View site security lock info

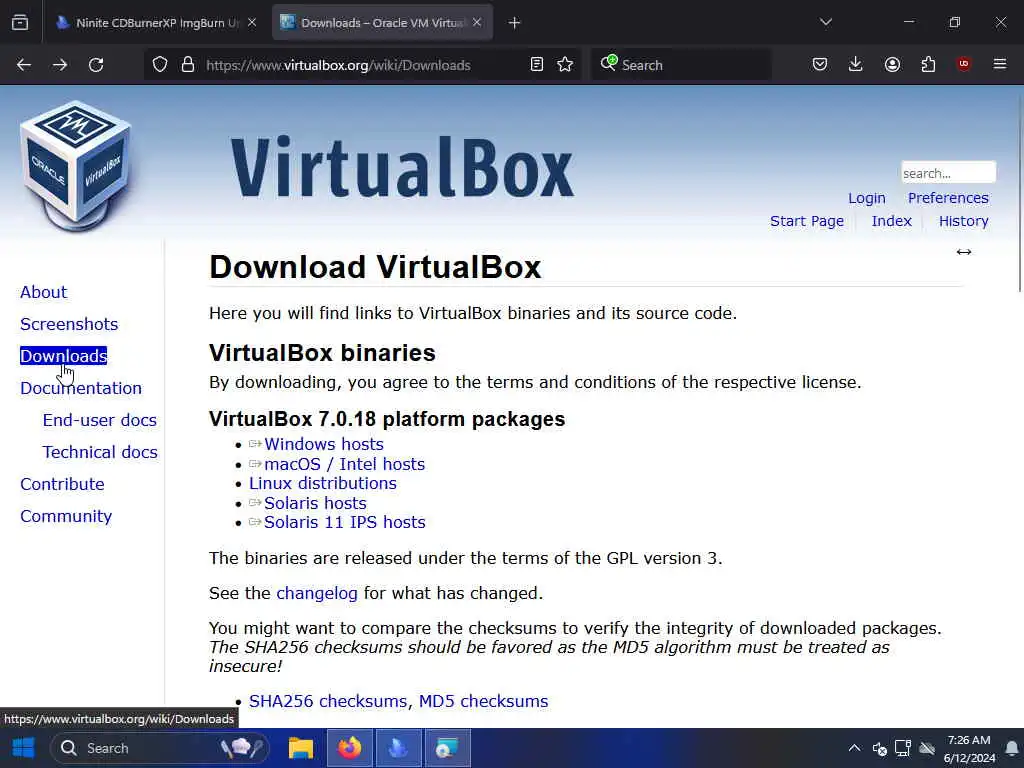(188, 65)
